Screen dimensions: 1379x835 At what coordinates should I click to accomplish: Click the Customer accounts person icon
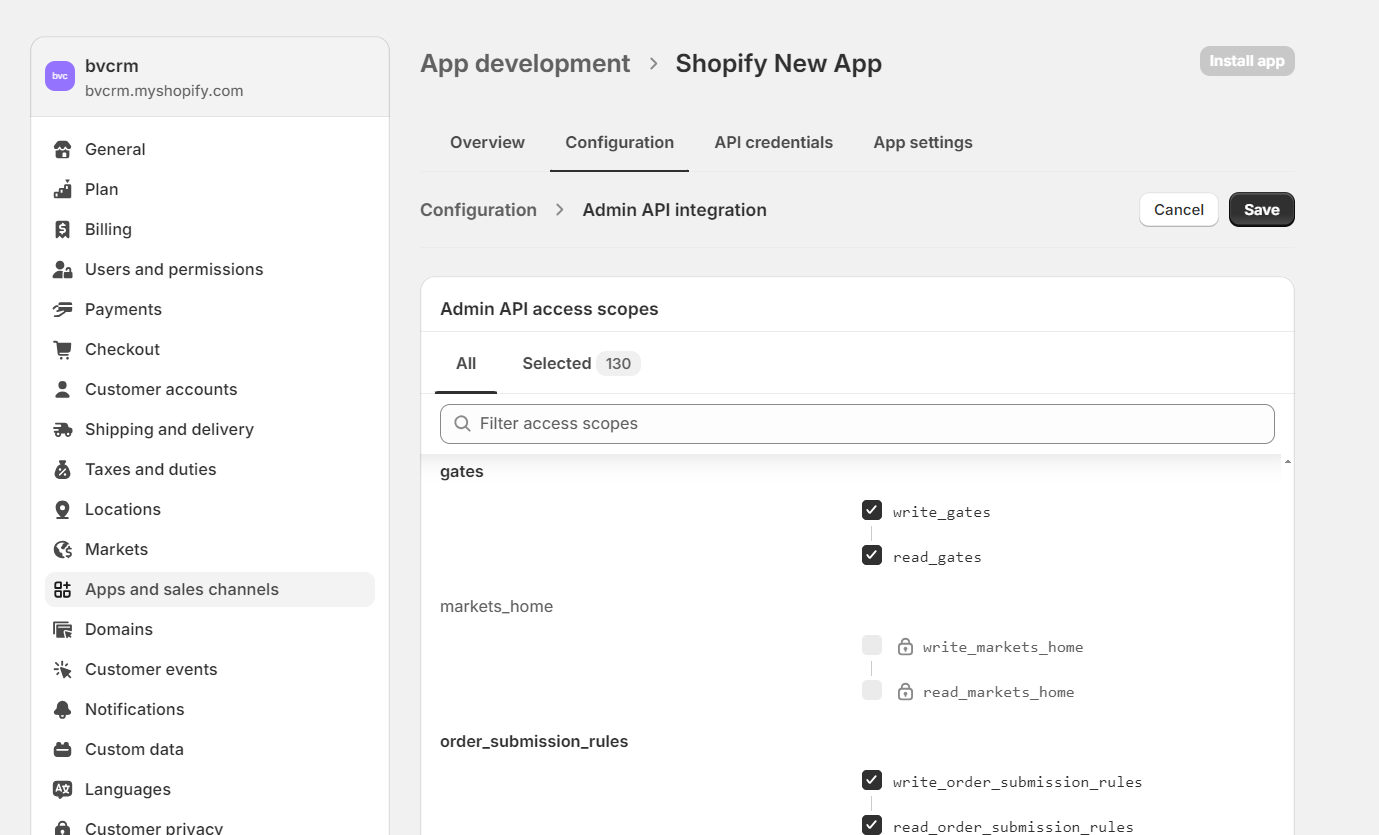coord(63,390)
